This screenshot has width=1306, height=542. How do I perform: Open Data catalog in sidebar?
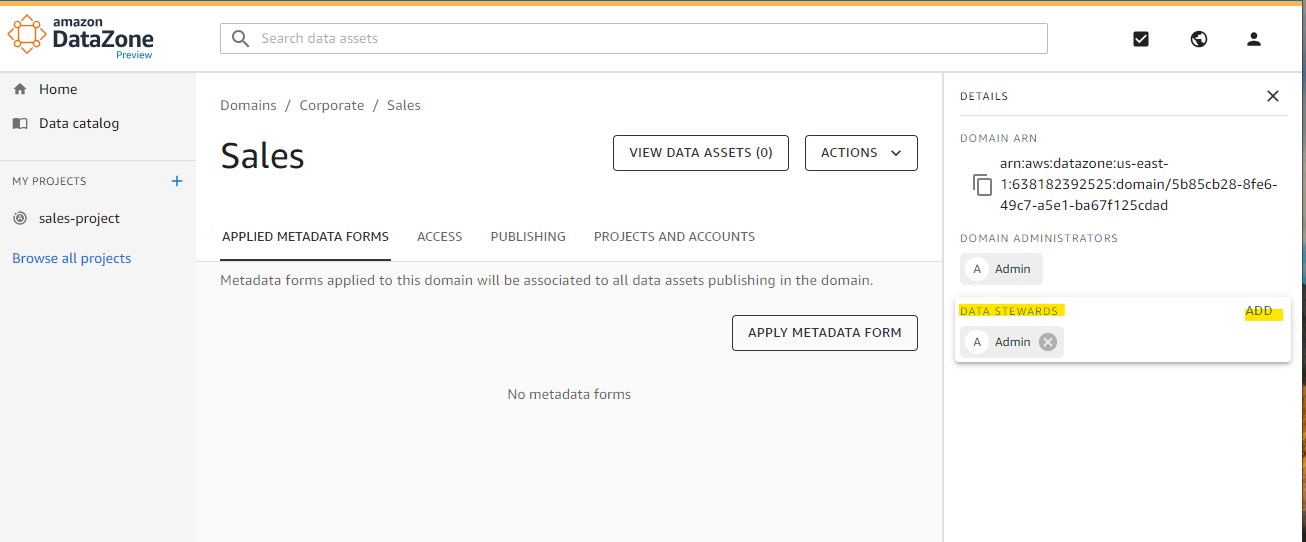[x=79, y=124]
